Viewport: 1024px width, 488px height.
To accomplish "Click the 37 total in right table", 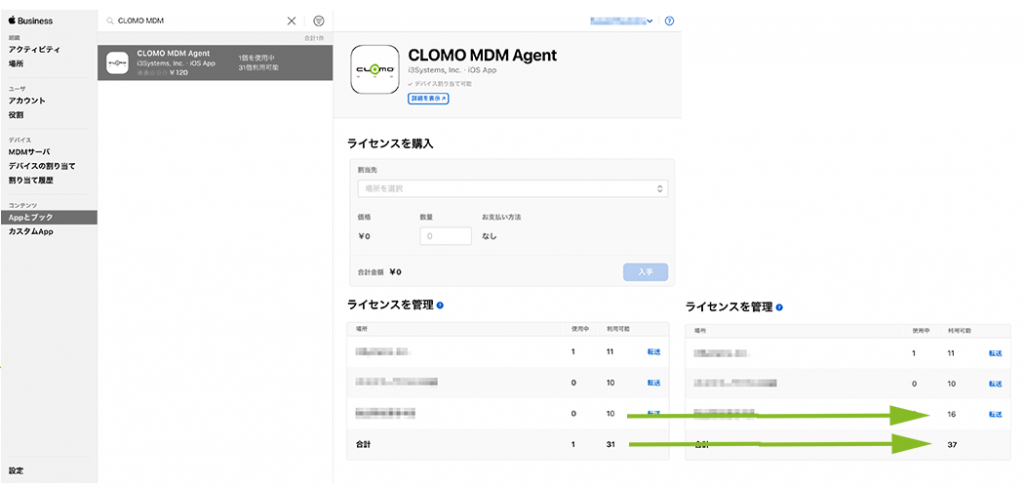I will pos(952,445).
